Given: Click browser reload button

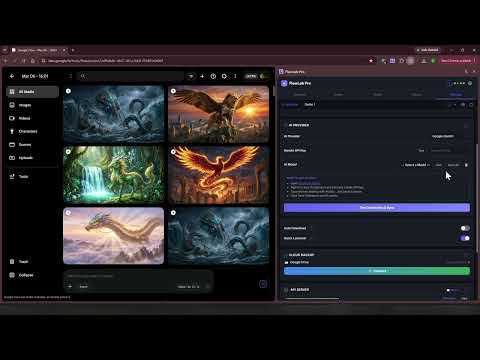Looking at the screenshot, I should coord(23,61).
